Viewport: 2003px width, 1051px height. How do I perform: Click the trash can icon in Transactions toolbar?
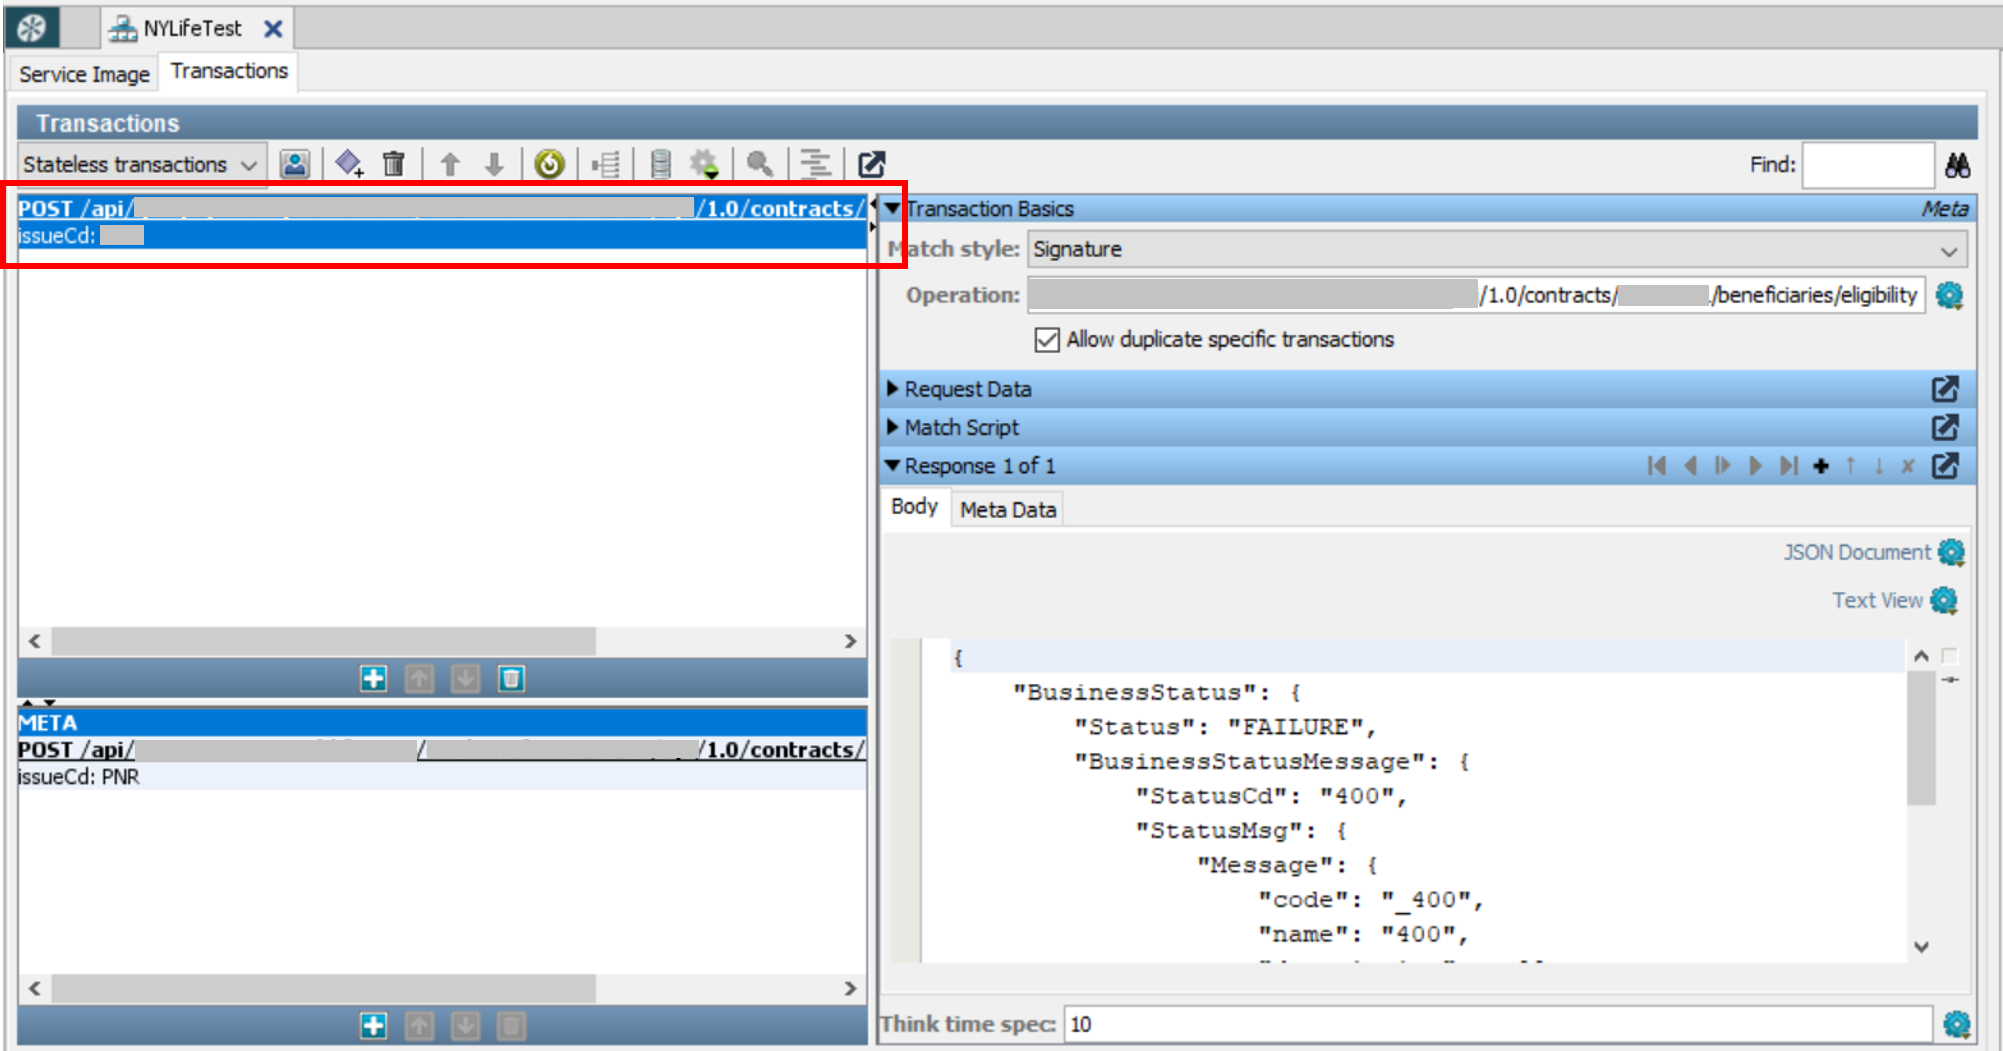click(x=394, y=164)
